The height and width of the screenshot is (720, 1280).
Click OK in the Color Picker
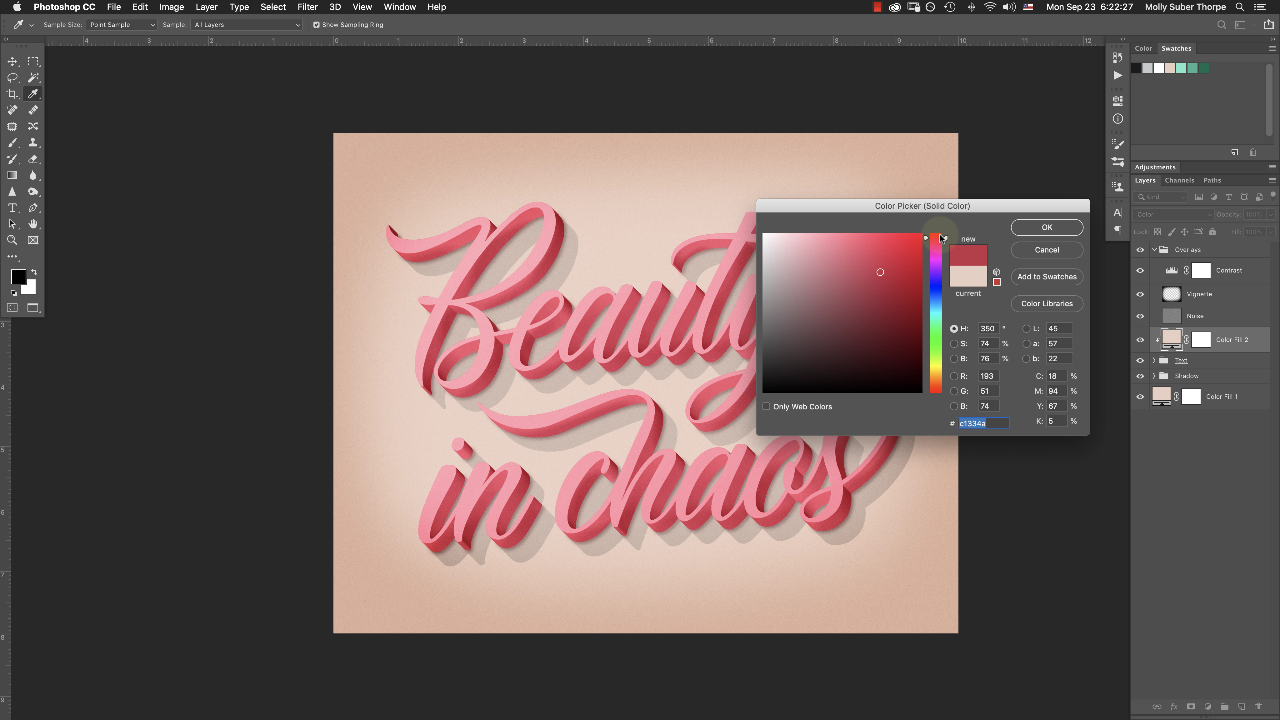tap(1046, 227)
